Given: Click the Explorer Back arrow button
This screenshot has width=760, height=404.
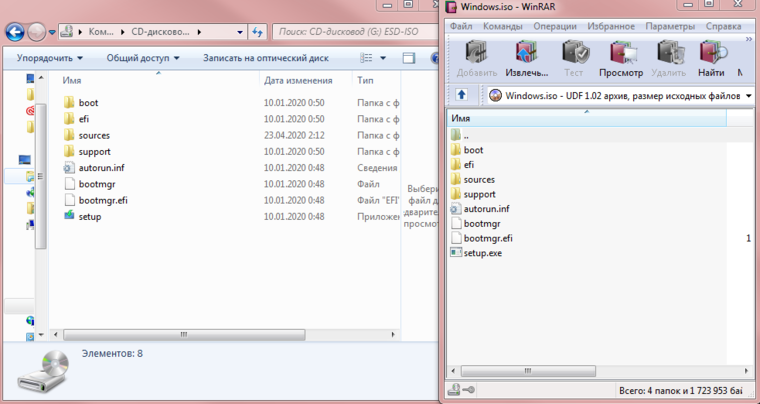Looking at the screenshot, I should pyautogui.click(x=15, y=32).
